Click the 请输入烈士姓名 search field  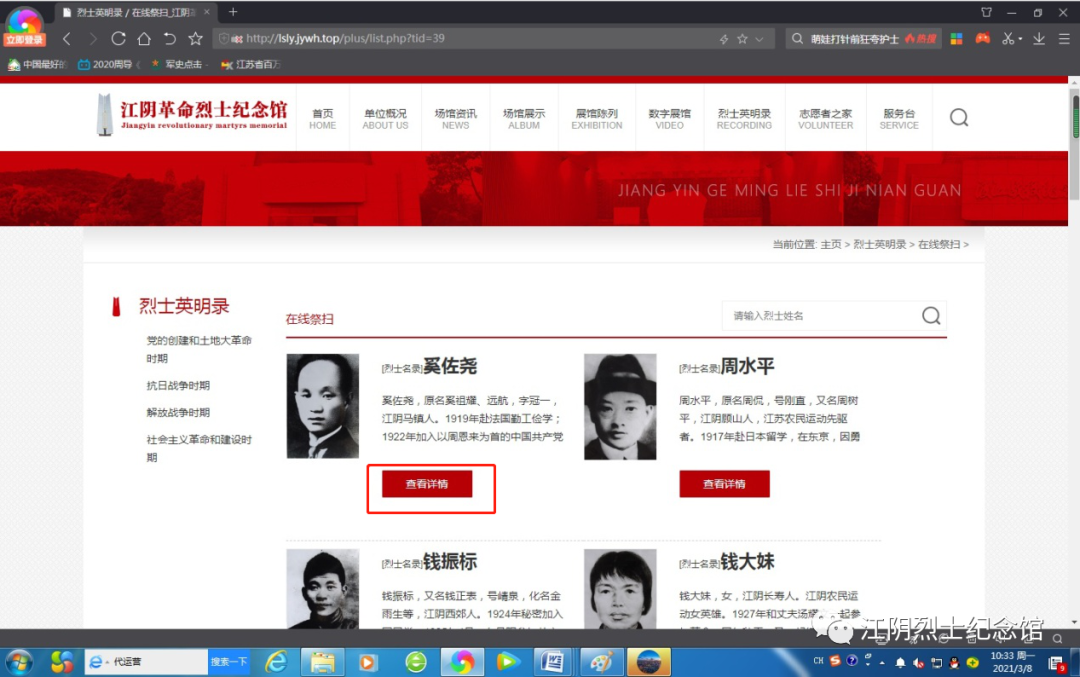click(x=820, y=316)
